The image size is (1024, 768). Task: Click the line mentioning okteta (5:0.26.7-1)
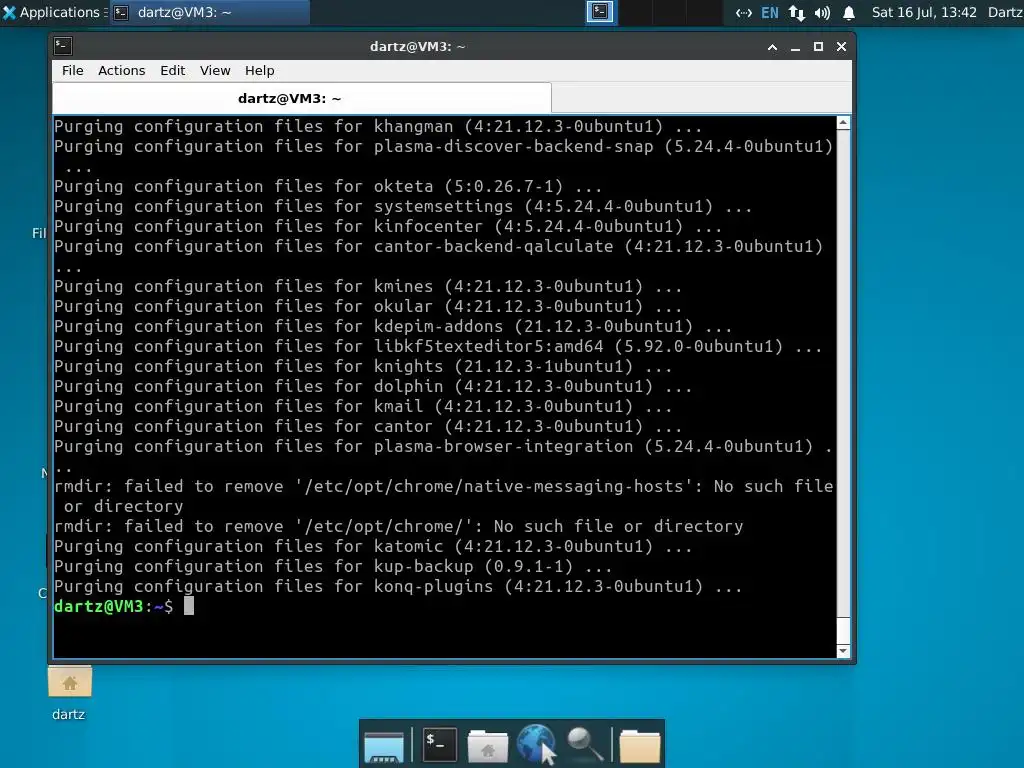328,186
